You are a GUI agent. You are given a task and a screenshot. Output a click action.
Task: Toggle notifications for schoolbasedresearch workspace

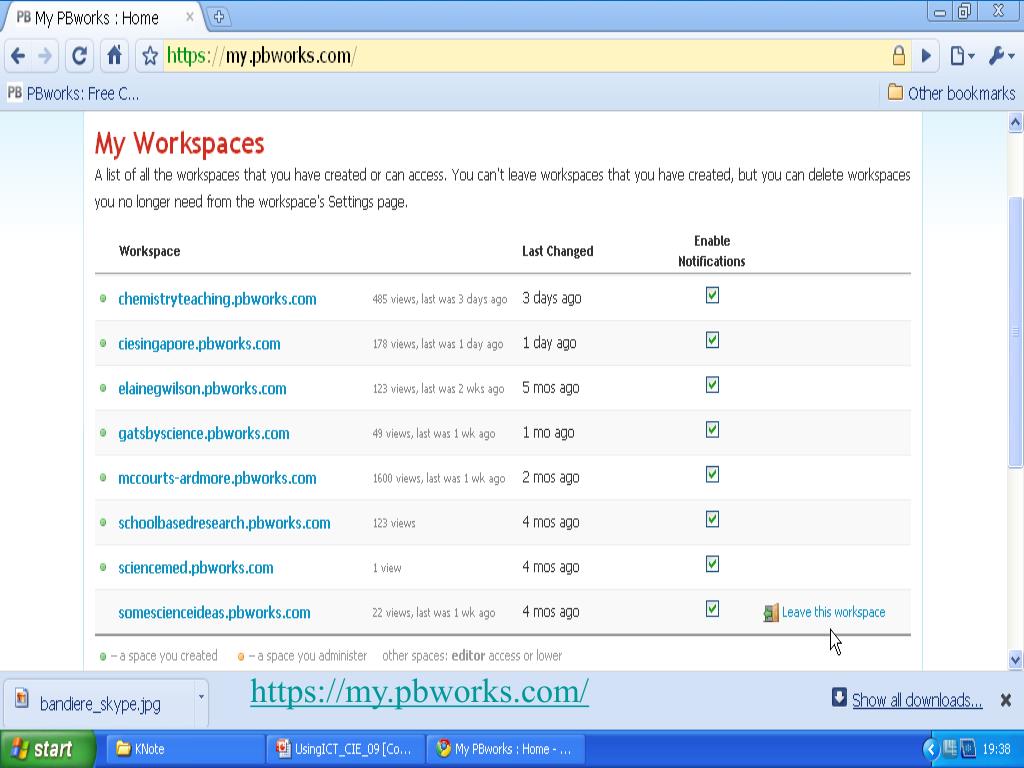pyautogui.click(x=712, y=519)
